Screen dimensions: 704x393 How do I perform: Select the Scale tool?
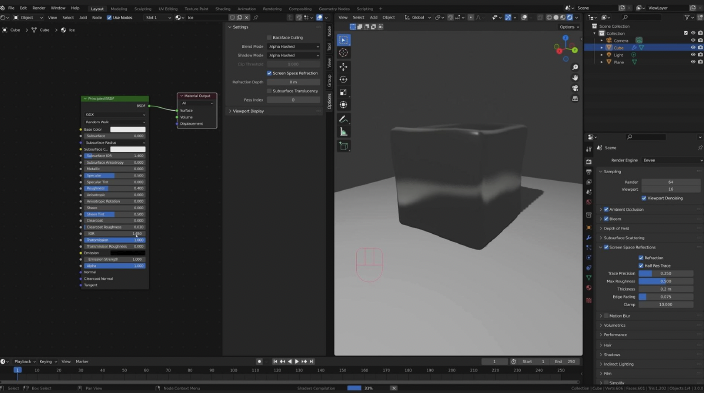pyautogui.click(x=343, y=92)
